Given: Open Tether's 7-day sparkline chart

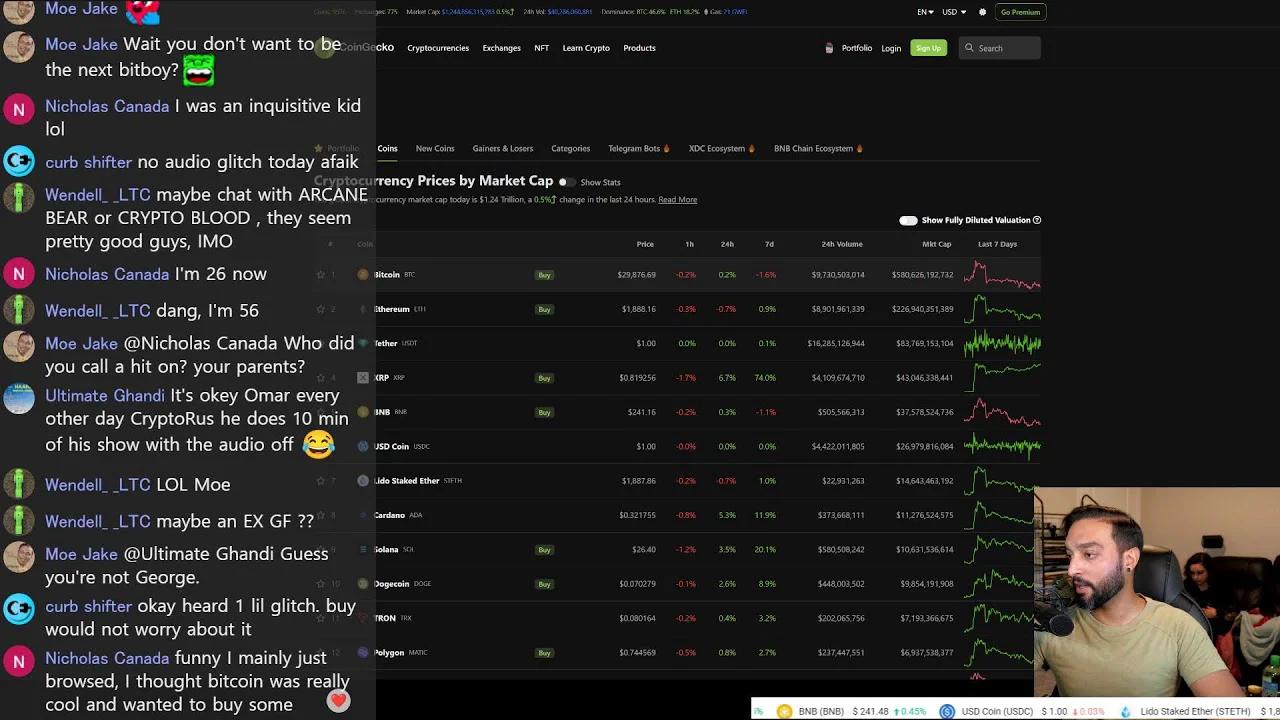Looking at the screenshot, I should (x=1002, y=343).
